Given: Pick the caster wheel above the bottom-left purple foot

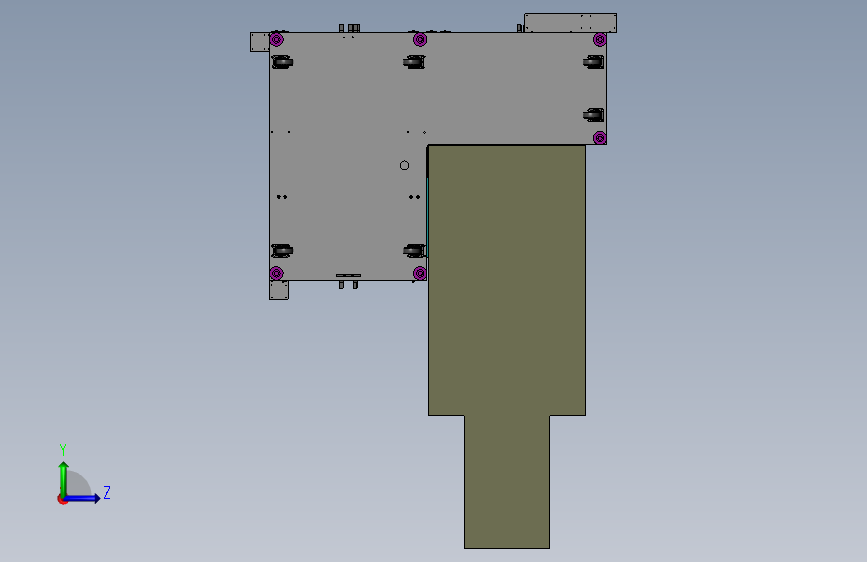Looking at the screenshot, I should coord(282,251).
